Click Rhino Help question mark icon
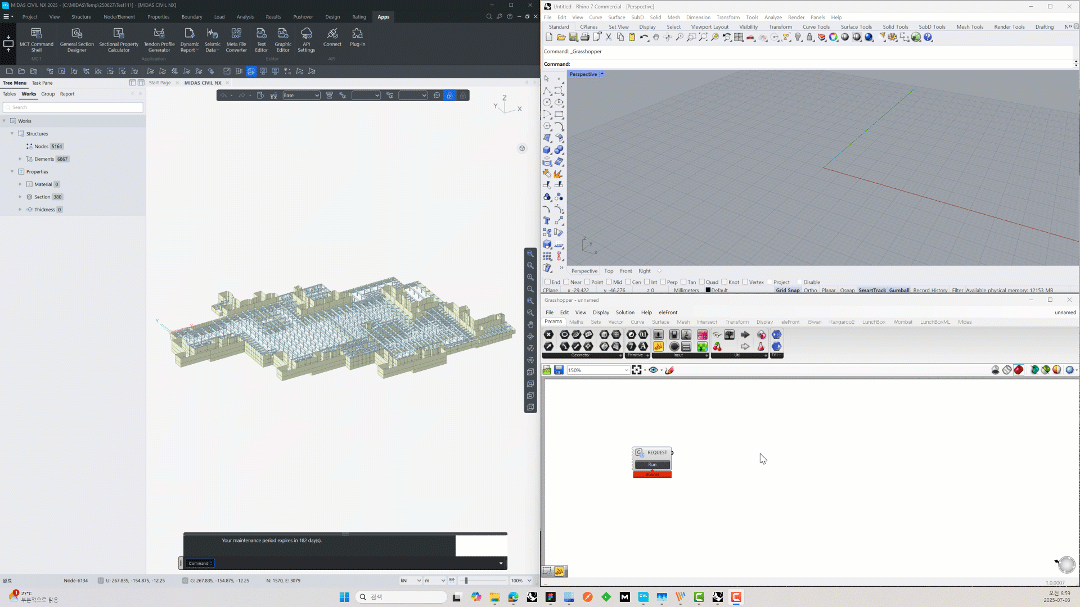The height and width of the screenshot is (607, 1080). coord(928,37)
